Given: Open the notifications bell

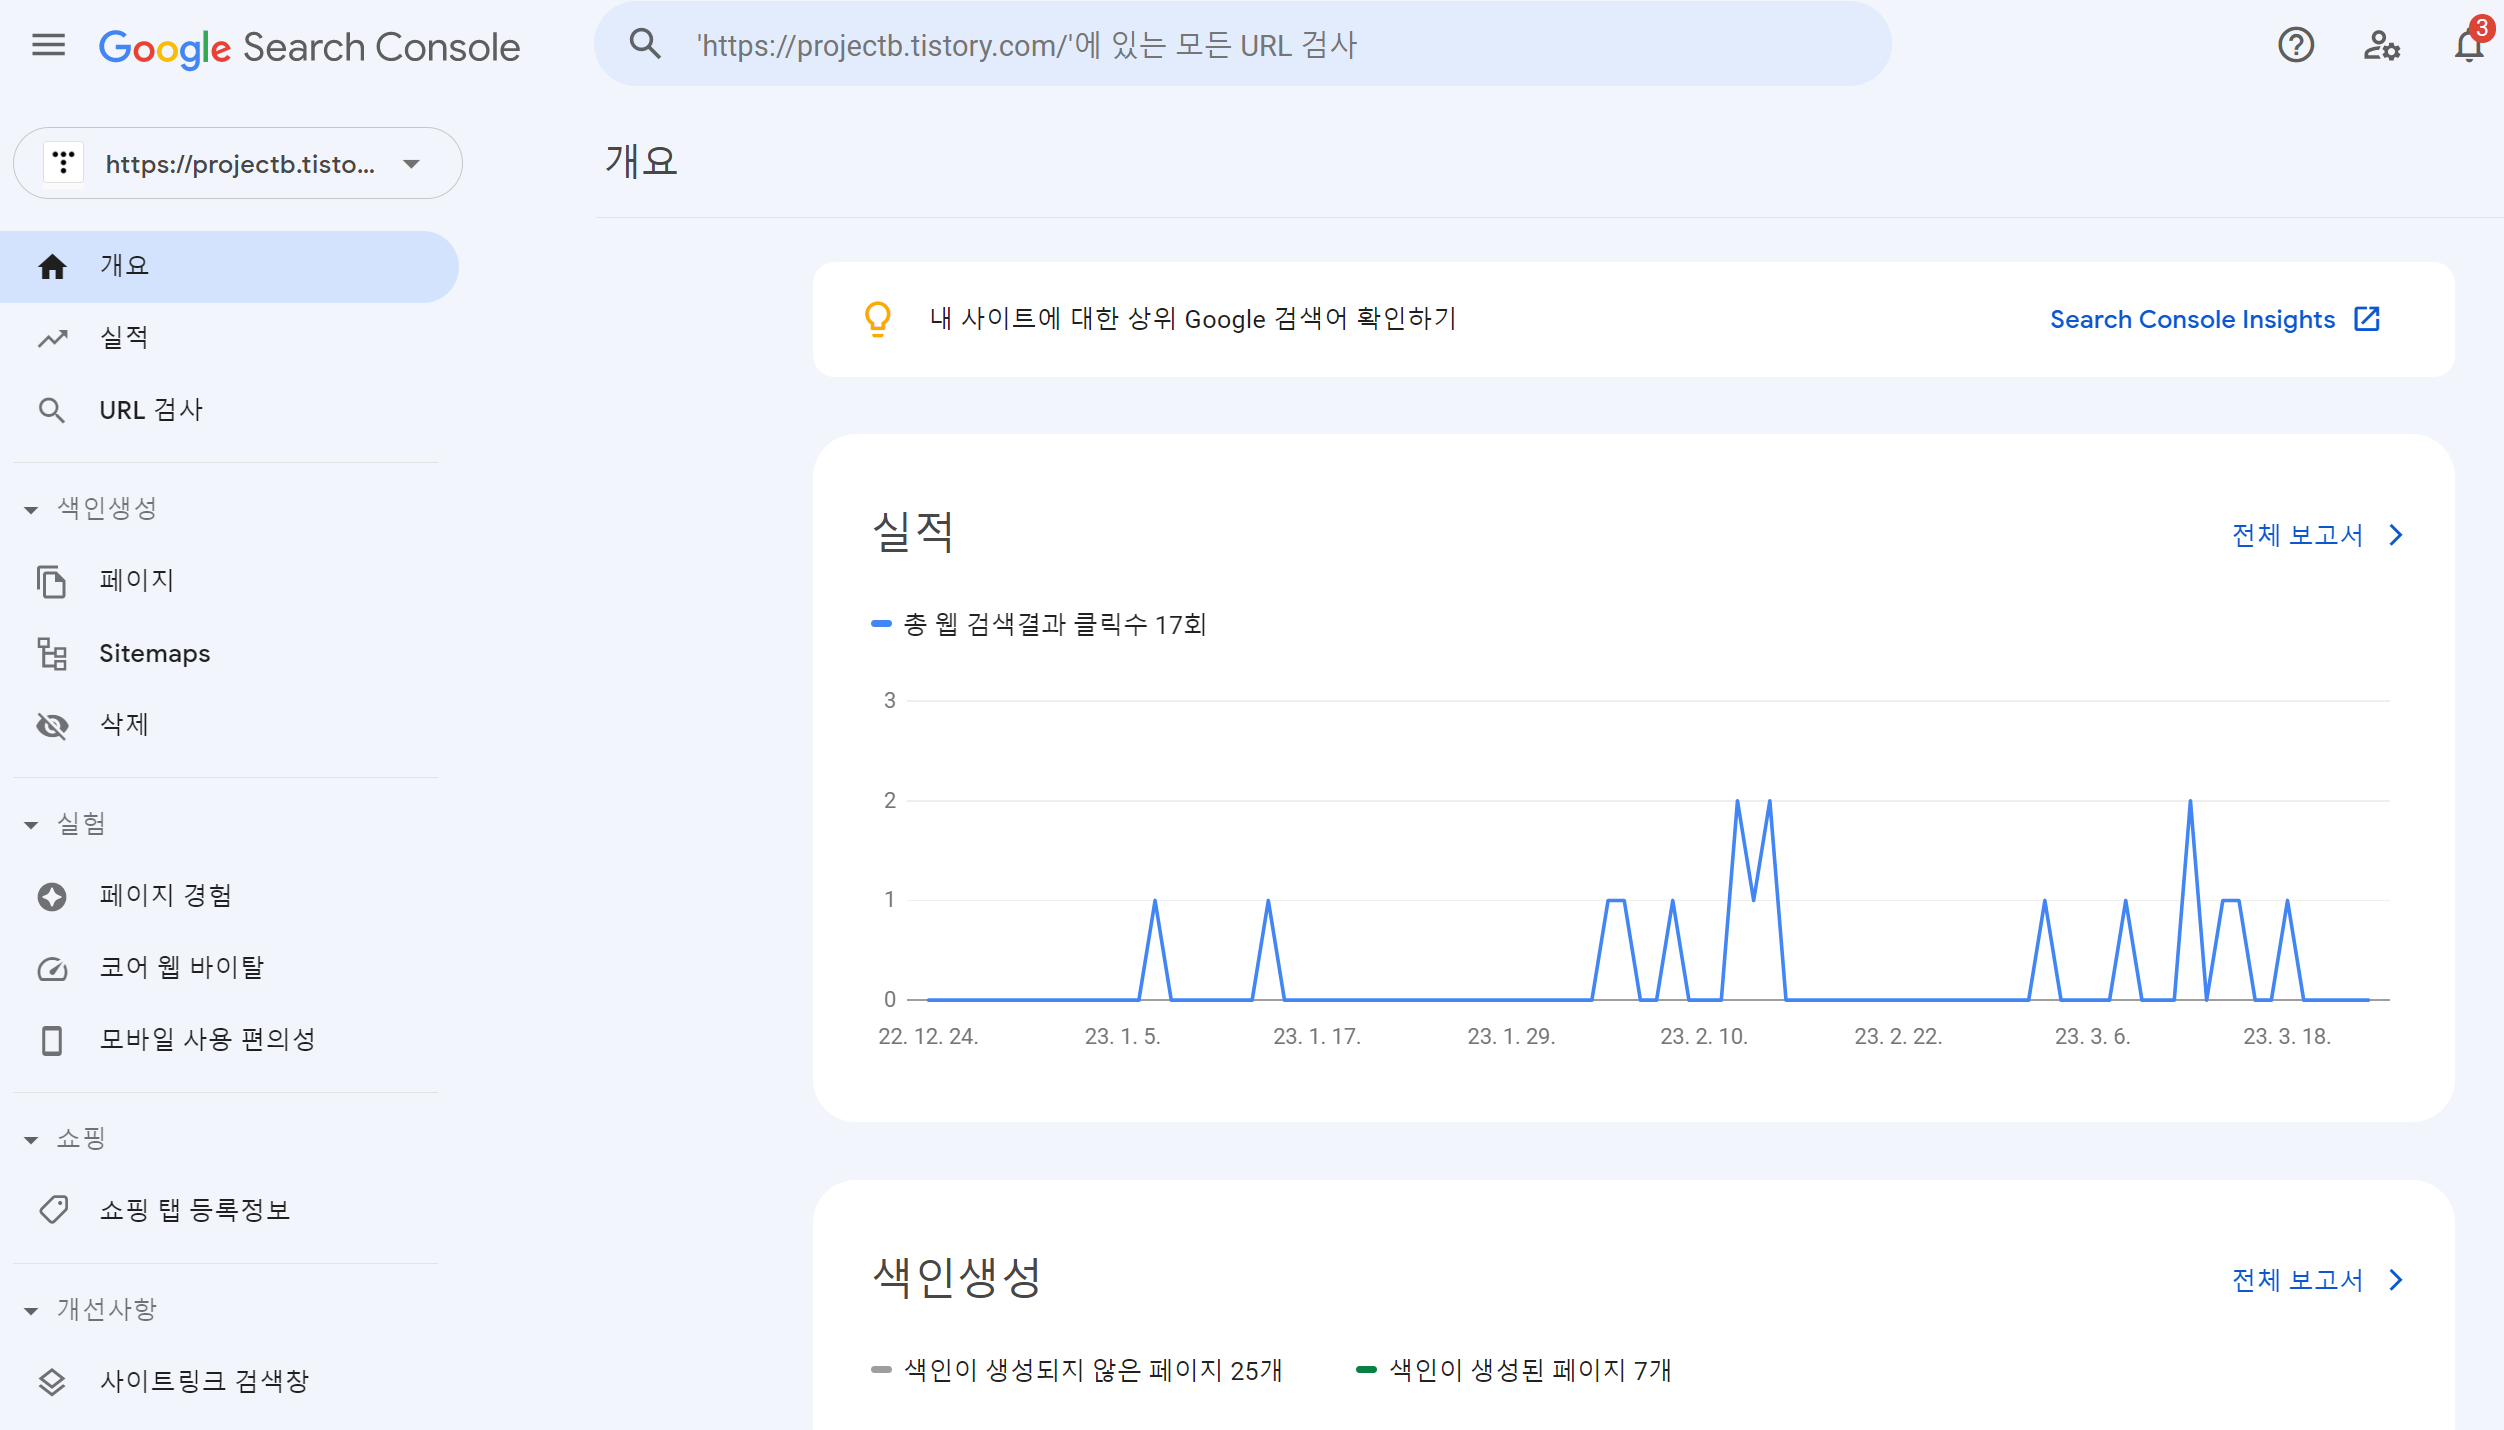Looking at the screenshot, I should pyautogui.click(x=2468, y=45).
